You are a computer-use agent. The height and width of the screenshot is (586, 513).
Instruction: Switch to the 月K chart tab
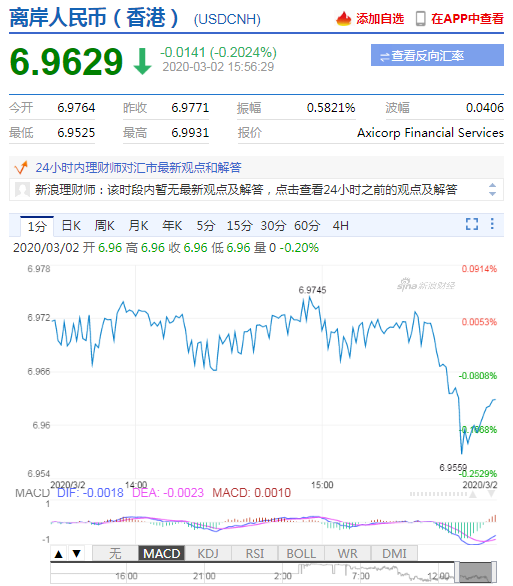point(138,226)
